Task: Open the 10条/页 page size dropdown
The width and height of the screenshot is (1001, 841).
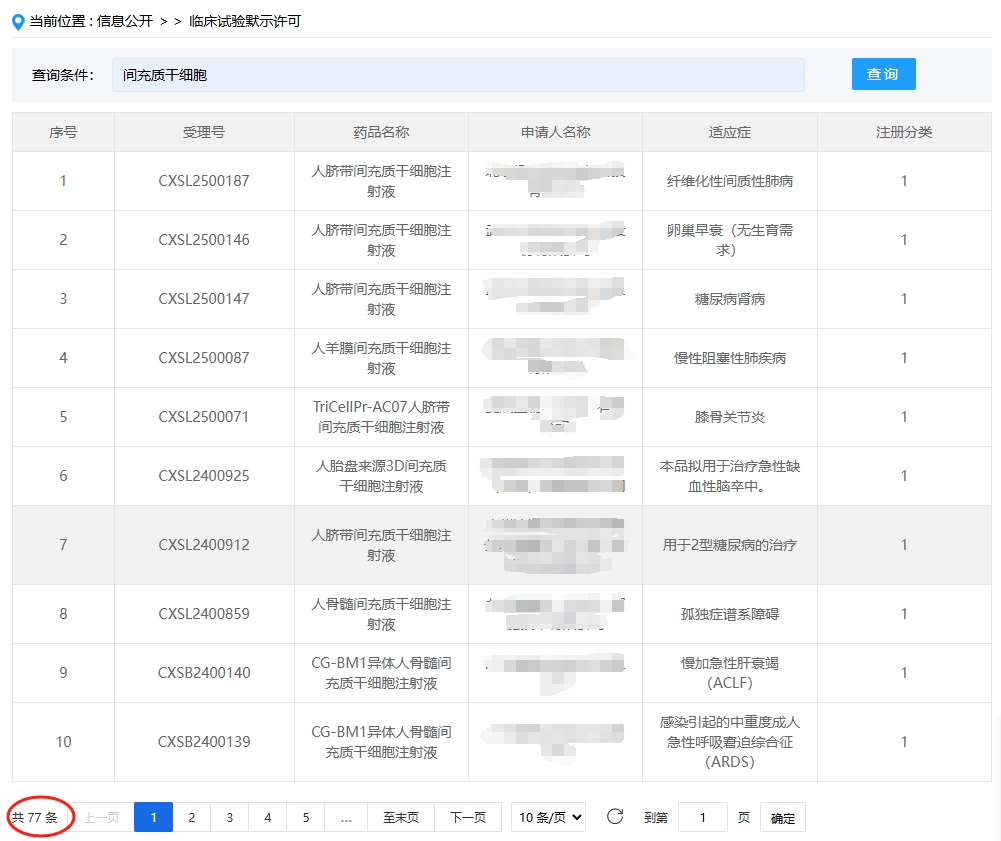Action: coord(548,817)
